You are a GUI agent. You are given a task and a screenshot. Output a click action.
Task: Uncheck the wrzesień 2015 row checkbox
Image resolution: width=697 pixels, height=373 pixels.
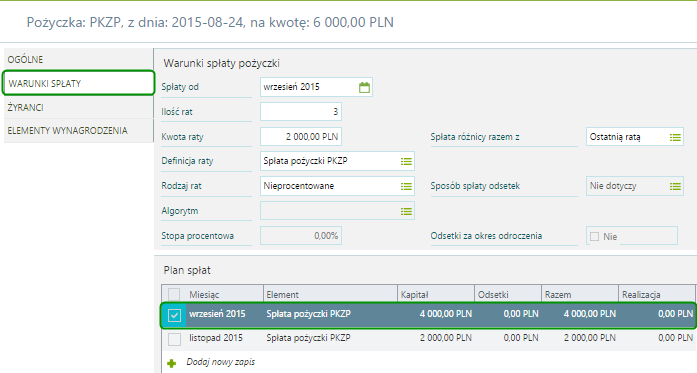click(174, 315)
